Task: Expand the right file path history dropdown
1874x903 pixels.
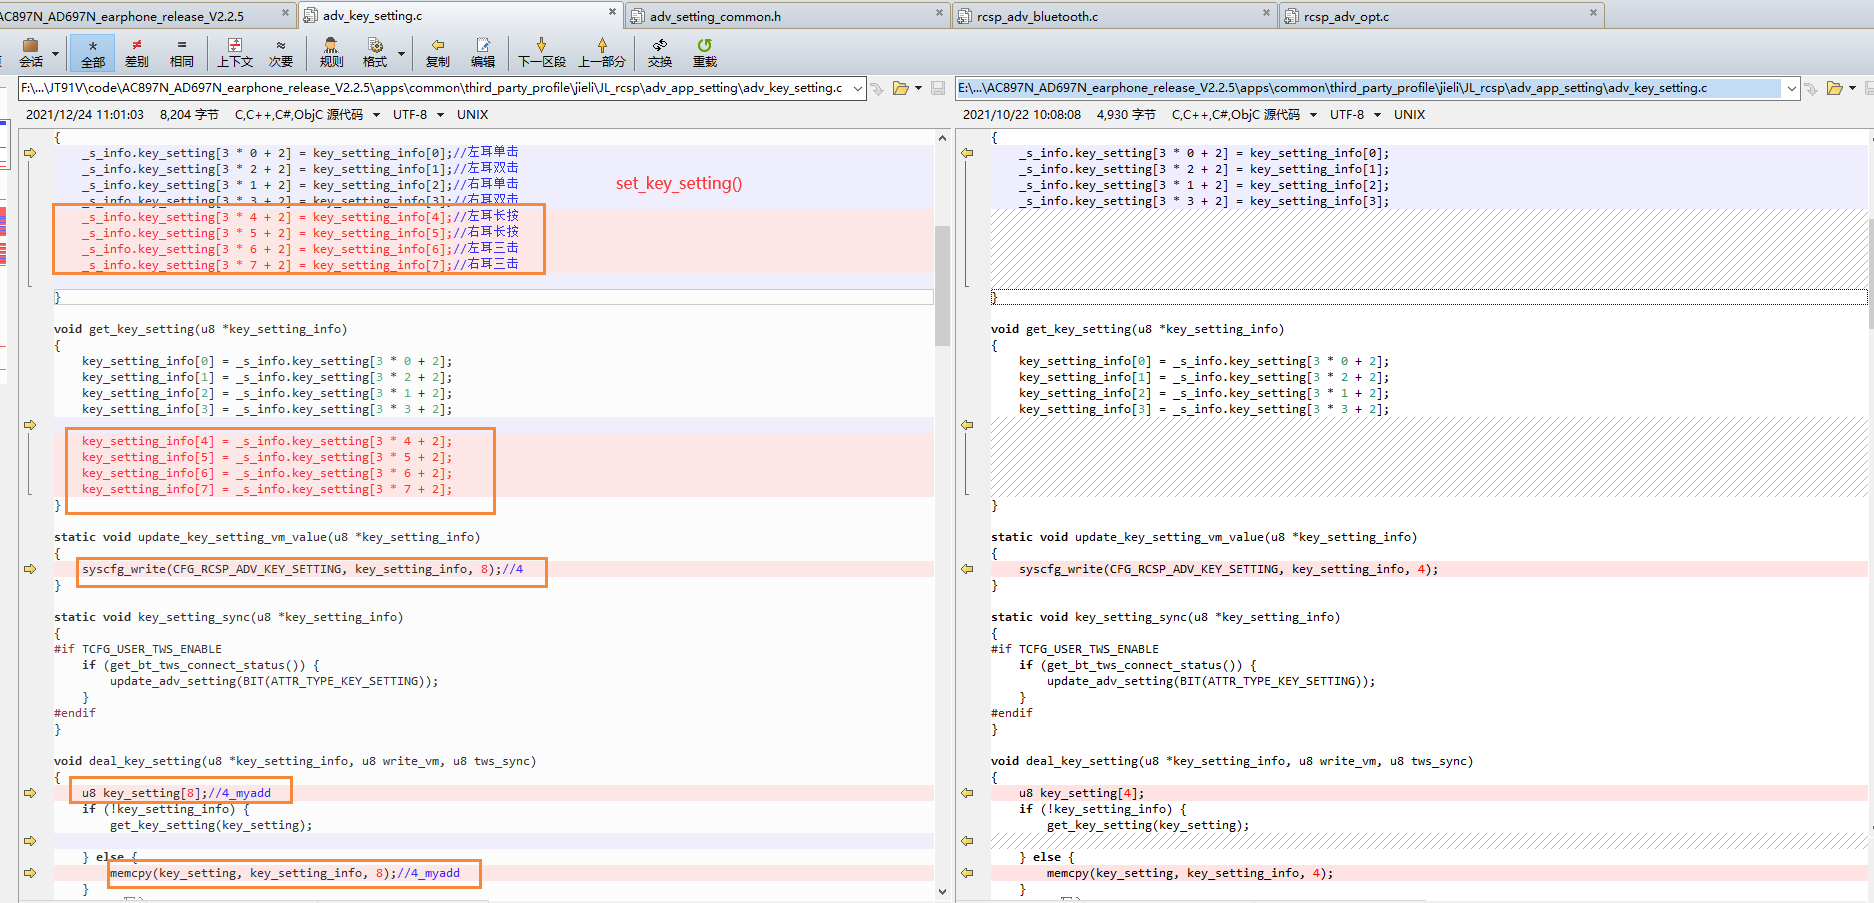Action: coord(1792,88)
